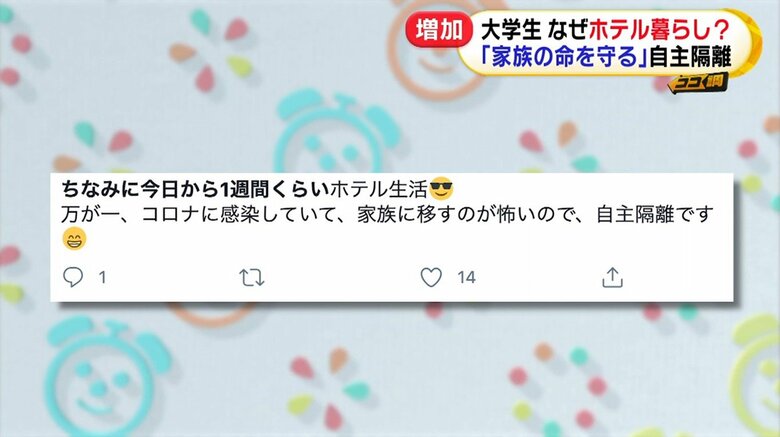Select bold text ちなみに今日から1週間くらい
This screenshot has width=780, height=437.
pyautogui.click(x=195, y=189)
